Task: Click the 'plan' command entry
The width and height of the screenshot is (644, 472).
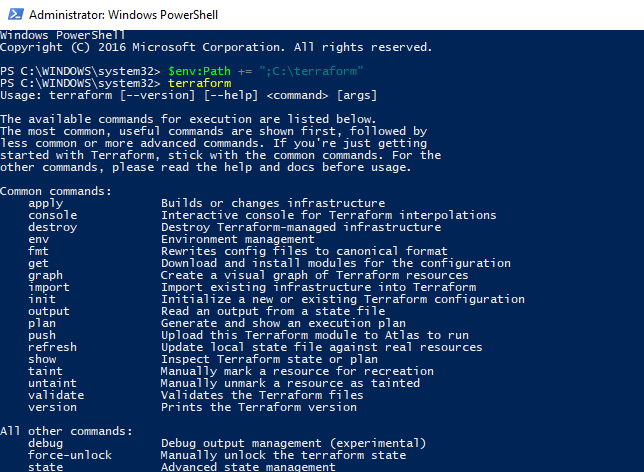Action: 42,323
